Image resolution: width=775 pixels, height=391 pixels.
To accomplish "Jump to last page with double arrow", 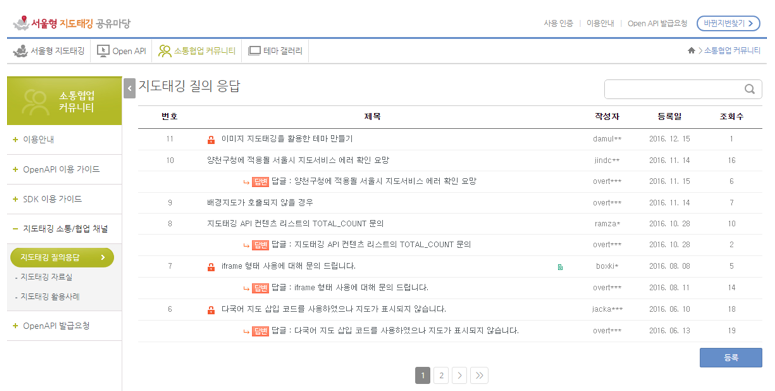I will pyautogui.click(x=479, y=375).
